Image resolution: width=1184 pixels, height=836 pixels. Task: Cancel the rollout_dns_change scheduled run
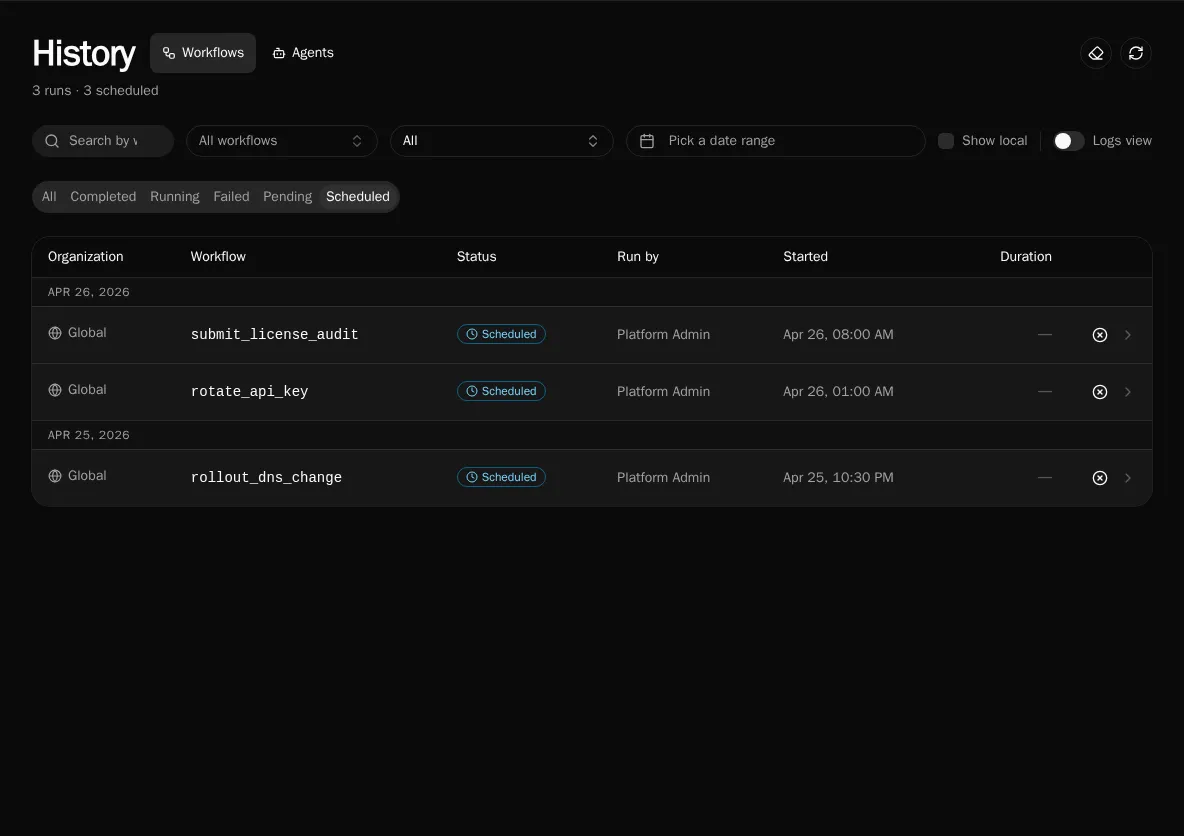tap(1099, 478)
